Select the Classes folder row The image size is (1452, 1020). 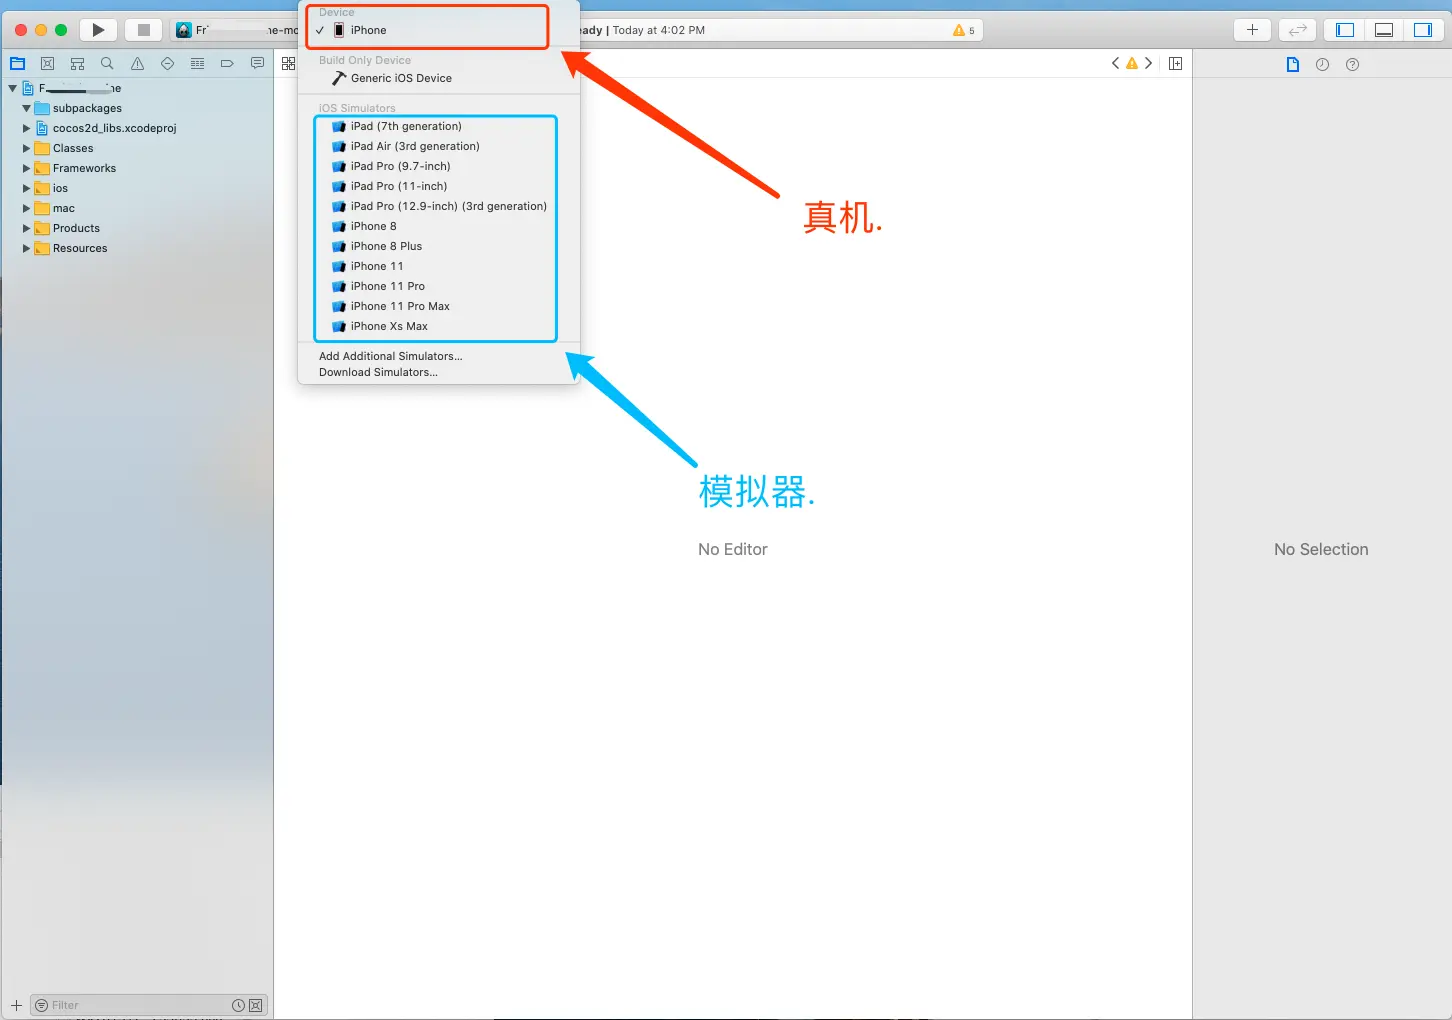137,148
